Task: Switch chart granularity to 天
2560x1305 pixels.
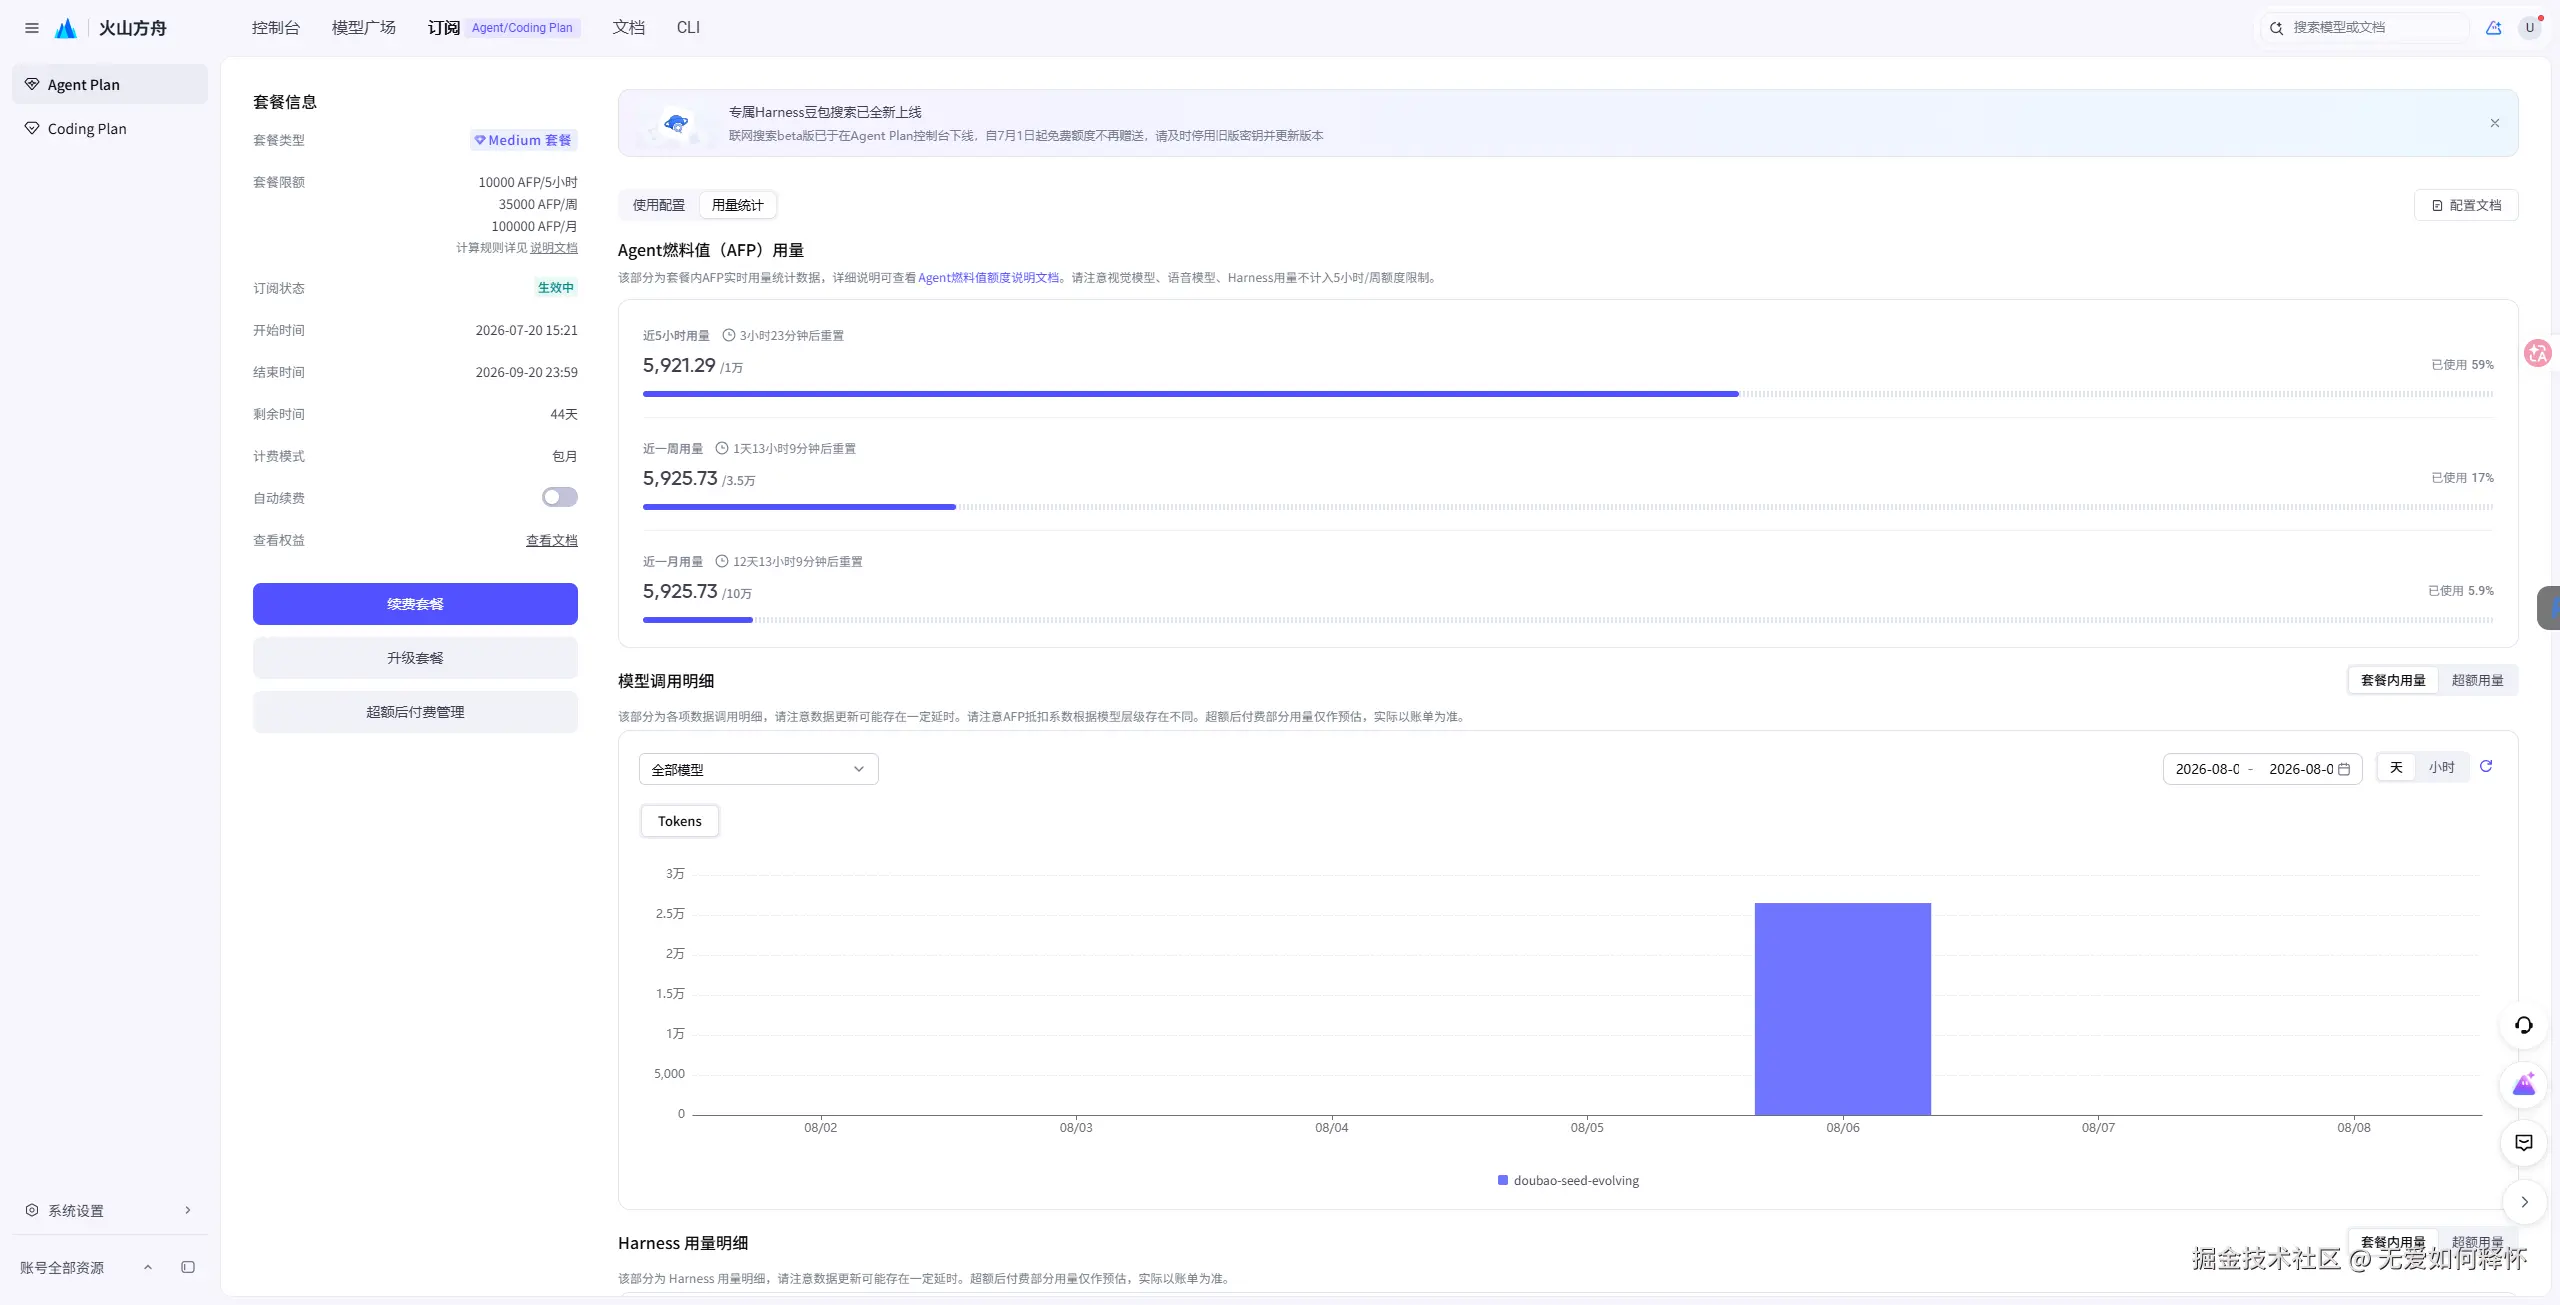Action: [2396, 768]
